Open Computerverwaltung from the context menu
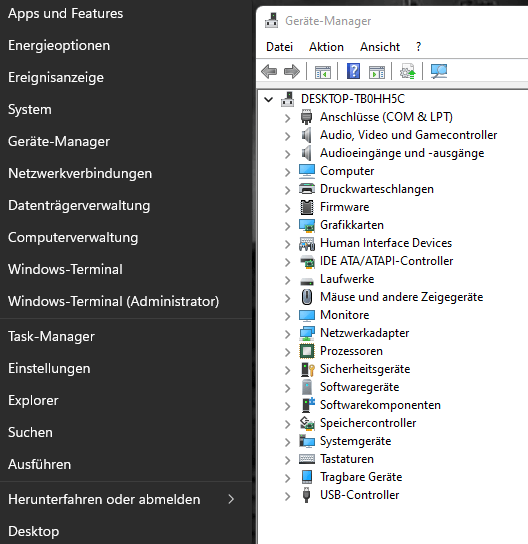Screen dimensions: 528x544 (126, 237)
